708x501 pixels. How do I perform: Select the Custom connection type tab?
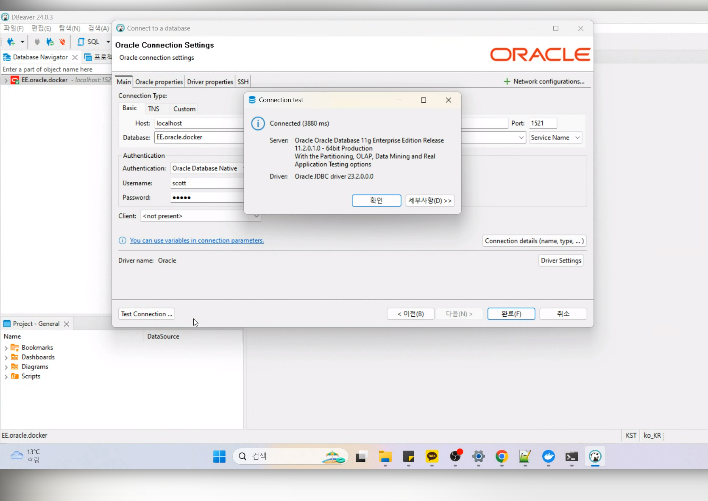coord(184,109)
